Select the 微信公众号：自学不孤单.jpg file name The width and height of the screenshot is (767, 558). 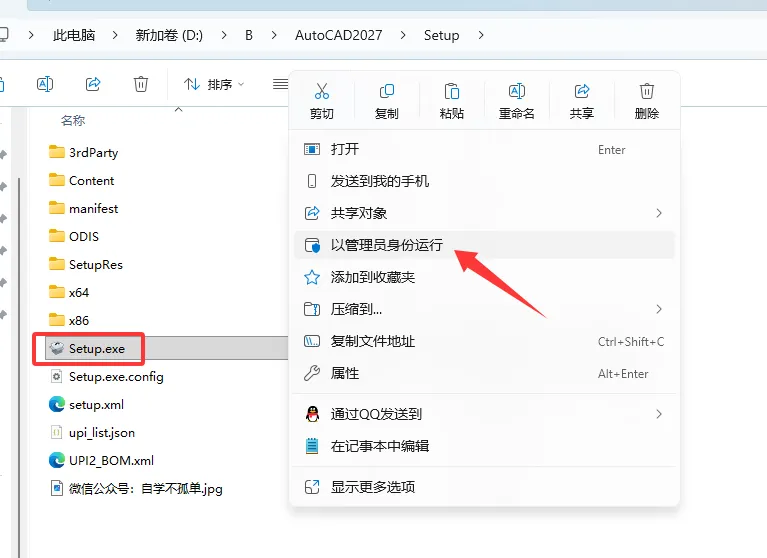(146, 489)
